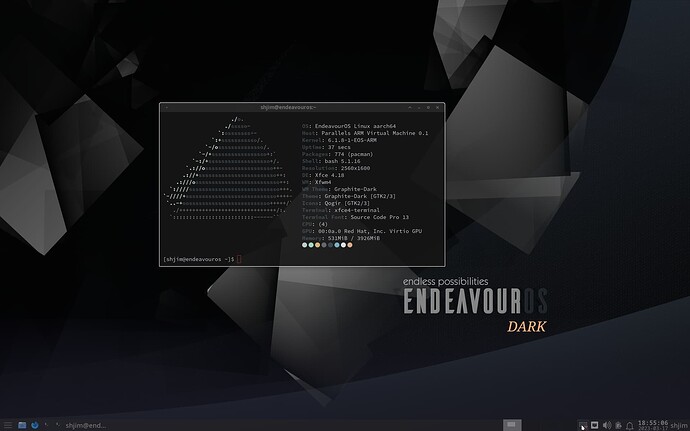Click the Packages: 774 (pacman) line

[x=338, y=154]
